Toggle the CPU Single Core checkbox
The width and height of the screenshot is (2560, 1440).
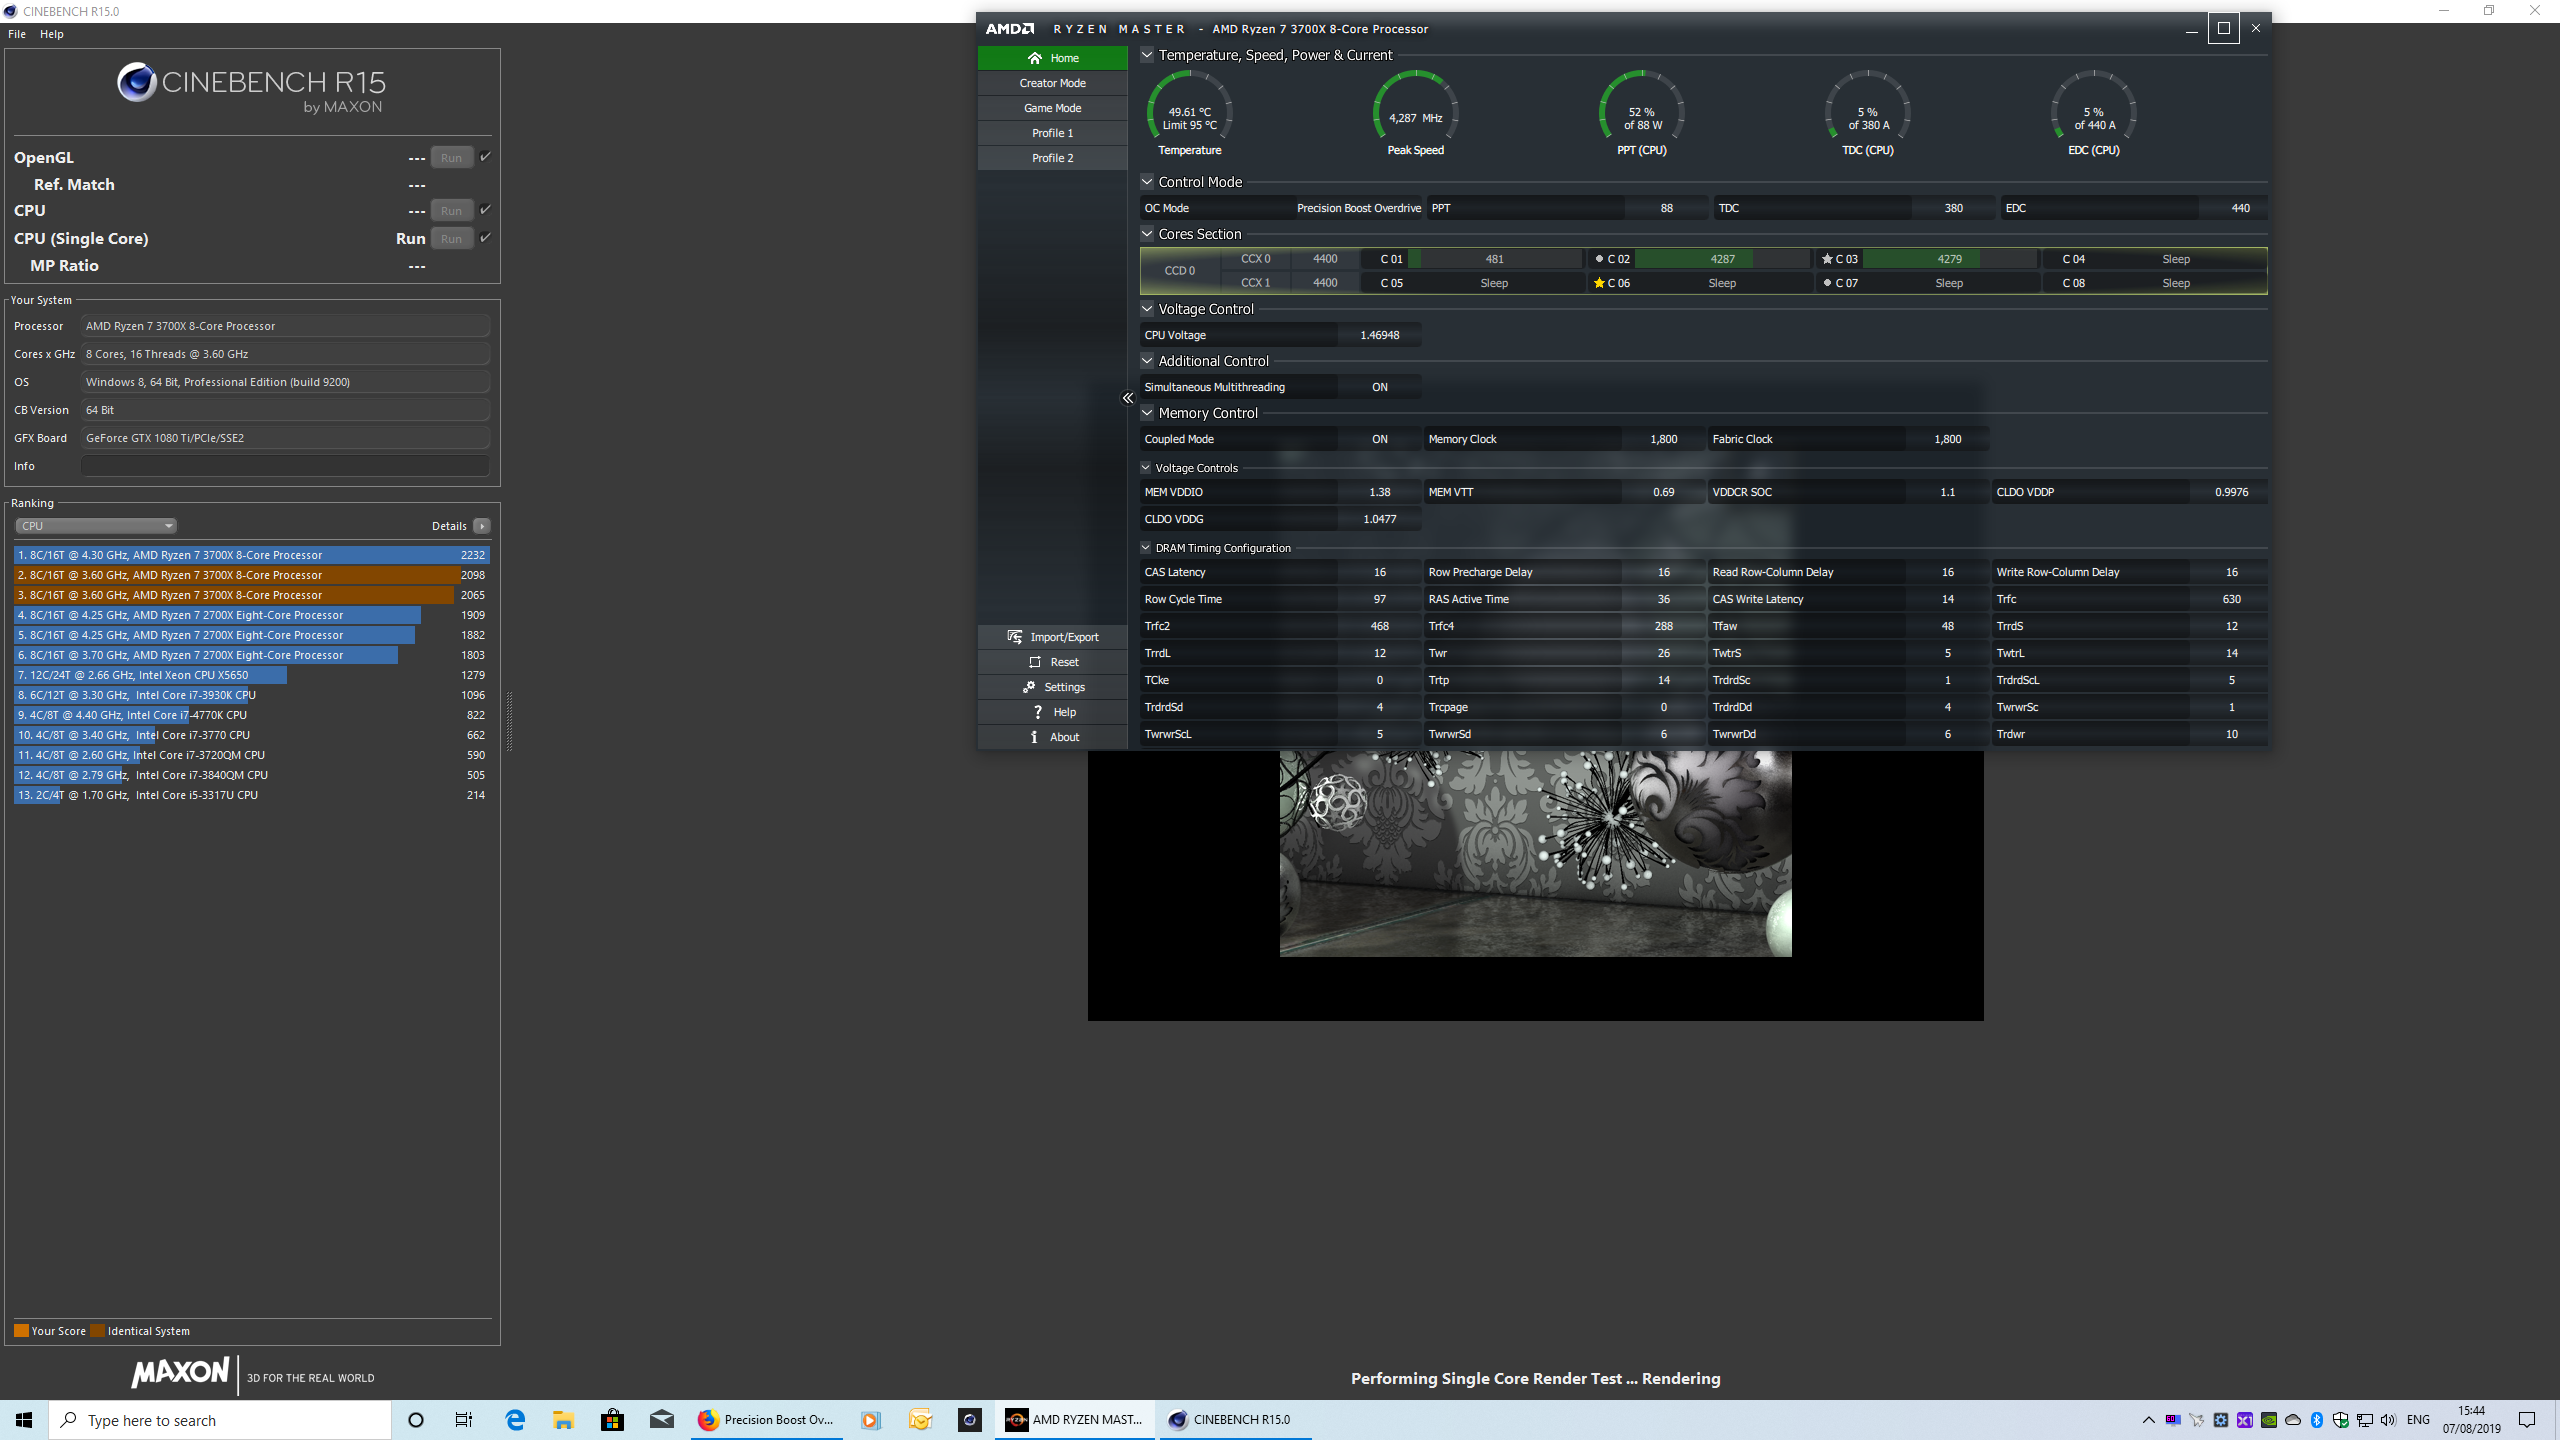click(485, 237)
